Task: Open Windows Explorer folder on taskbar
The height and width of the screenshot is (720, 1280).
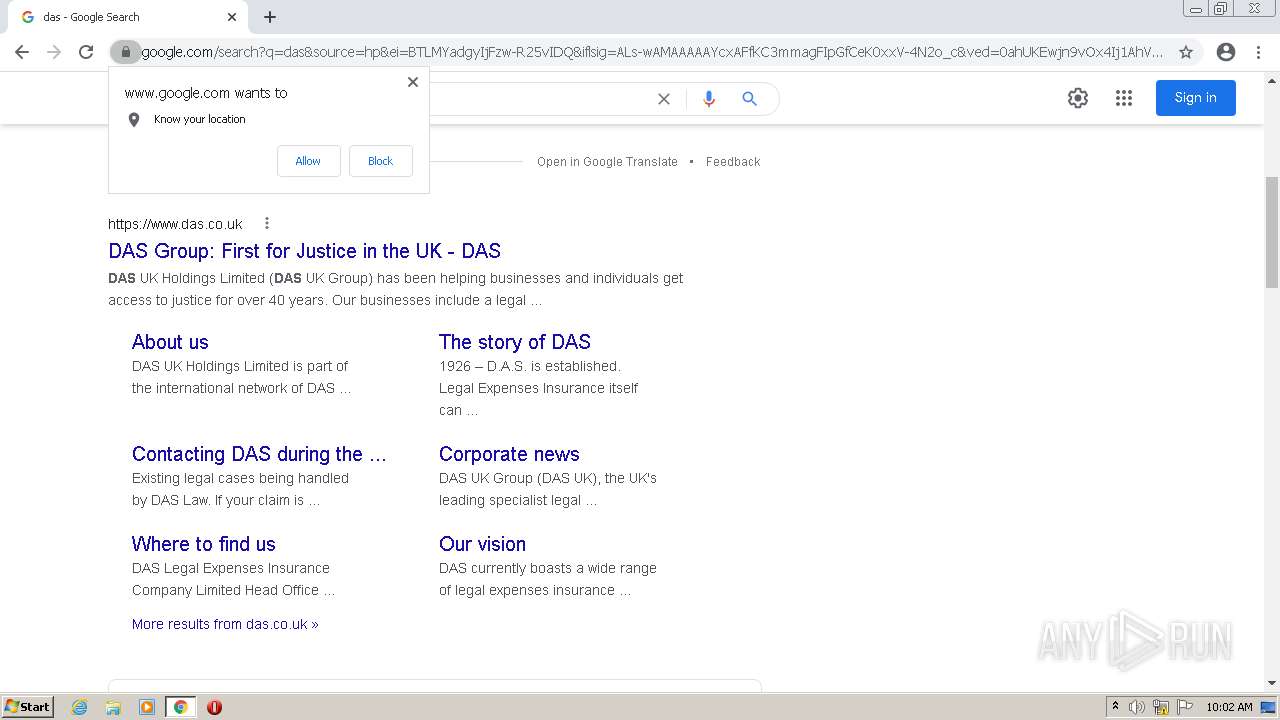Action: [113, 707]
